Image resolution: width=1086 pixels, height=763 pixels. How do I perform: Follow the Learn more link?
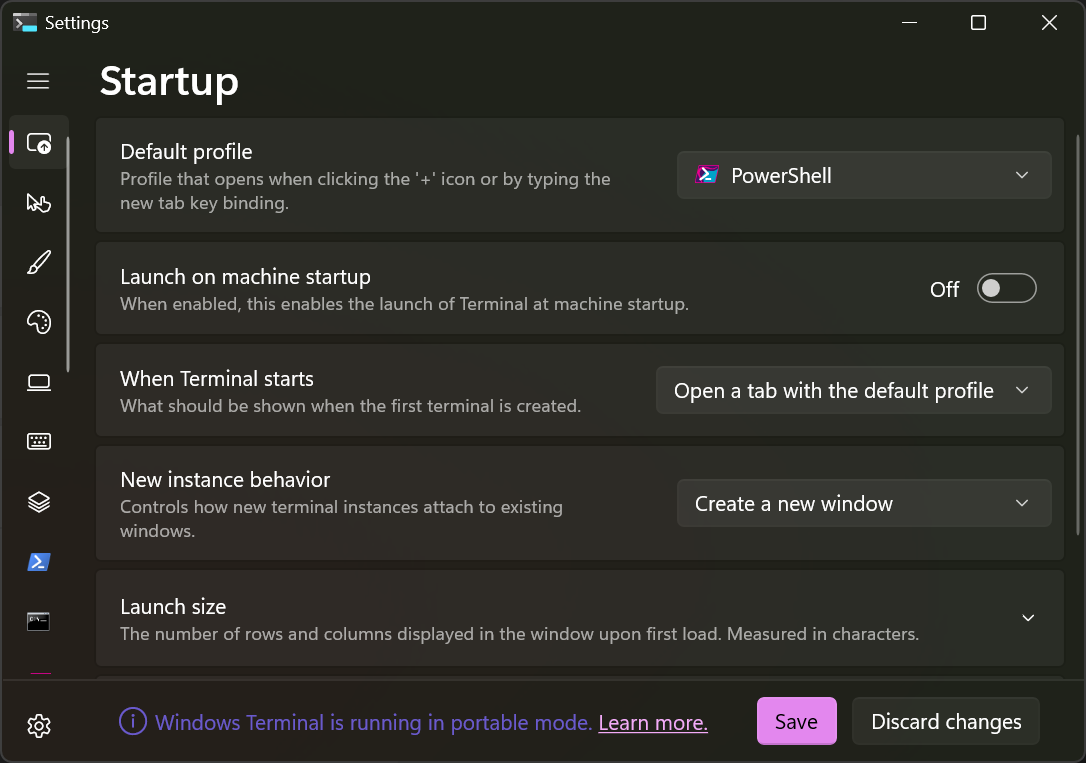click(x=652, y=723)
